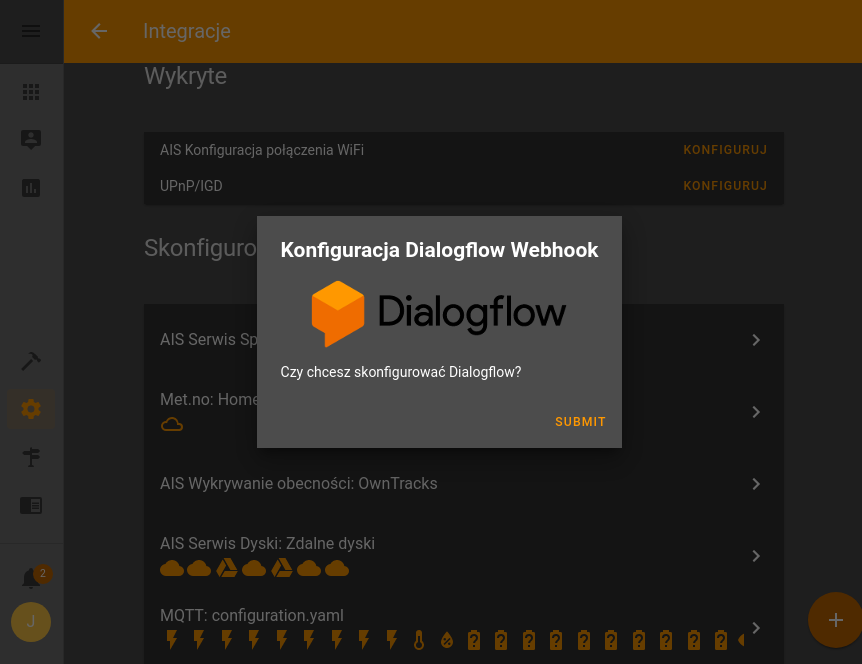This screenshot has width=862, height=664.
Task: Open the grid overview icon in the sidebar
Action: (31, 92)
